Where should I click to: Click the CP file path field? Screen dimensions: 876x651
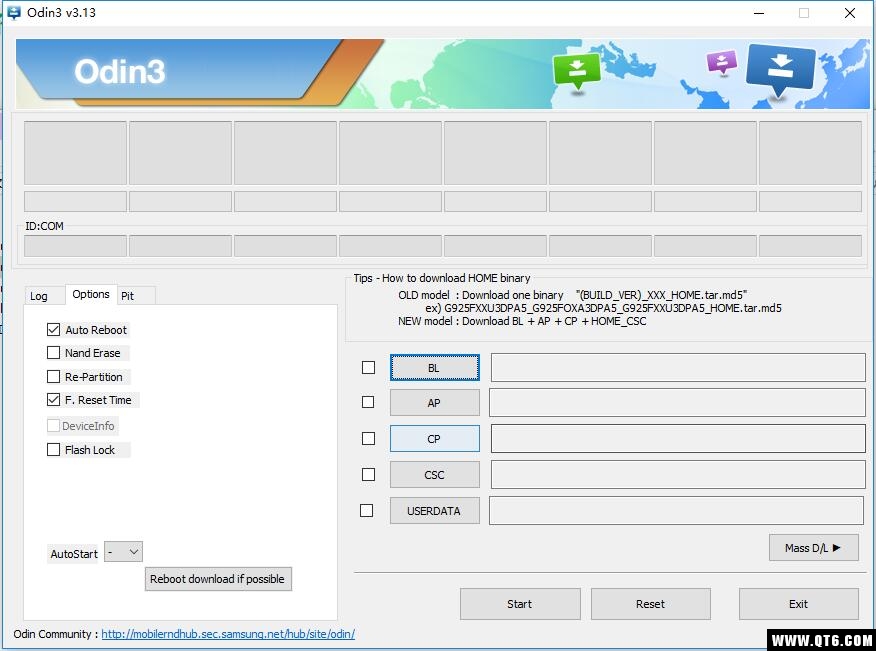coord(678,438)
